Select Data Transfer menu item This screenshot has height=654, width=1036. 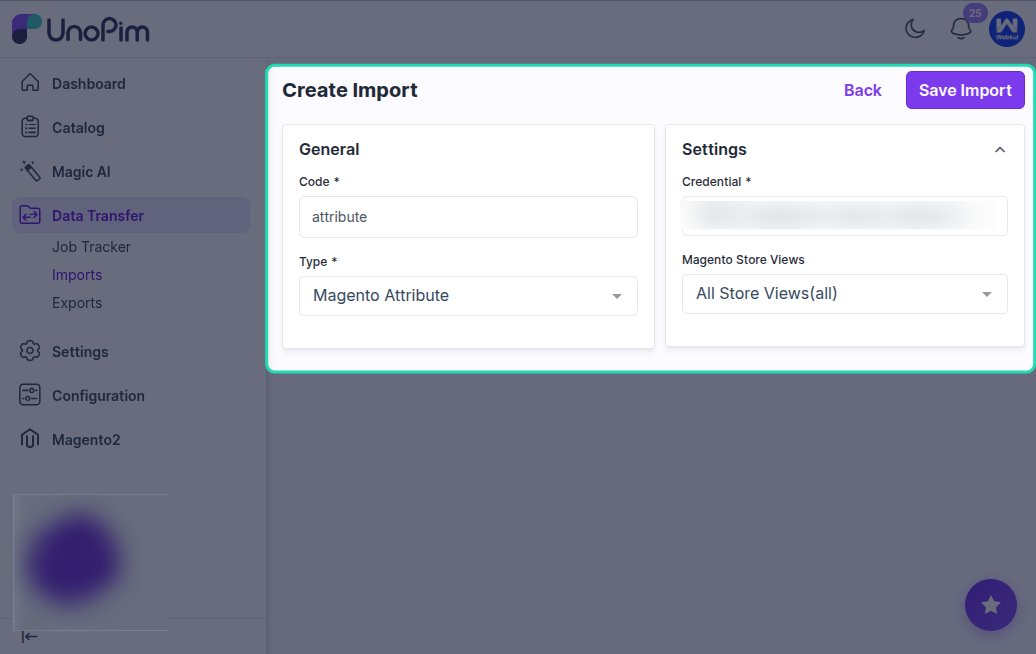131,215
